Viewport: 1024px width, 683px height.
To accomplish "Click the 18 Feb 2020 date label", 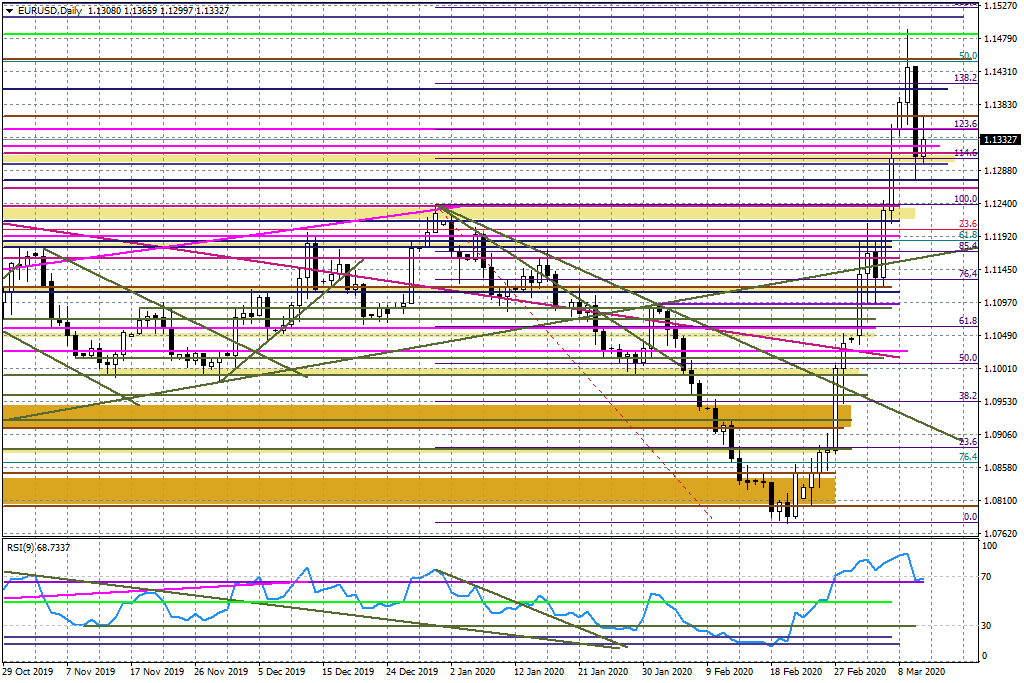I will point(795,671).
